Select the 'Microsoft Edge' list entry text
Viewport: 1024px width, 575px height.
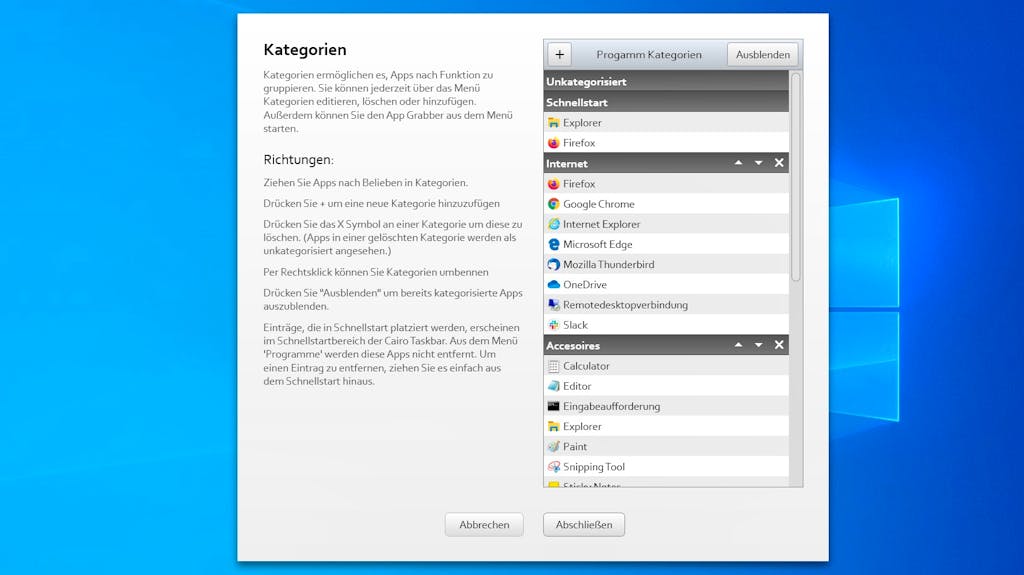pos(598,244)
